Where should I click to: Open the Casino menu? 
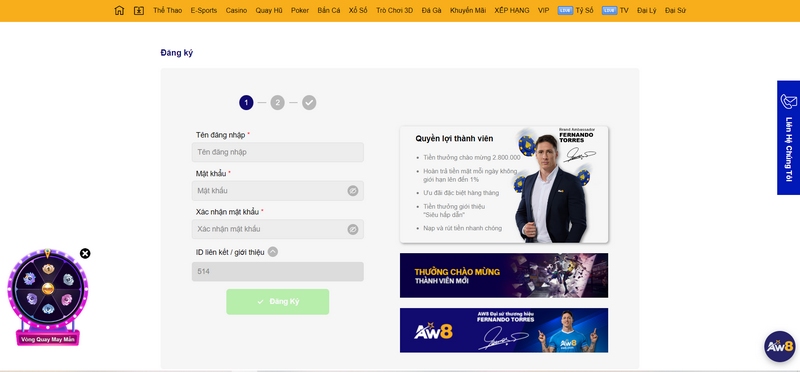pos(236,10)
